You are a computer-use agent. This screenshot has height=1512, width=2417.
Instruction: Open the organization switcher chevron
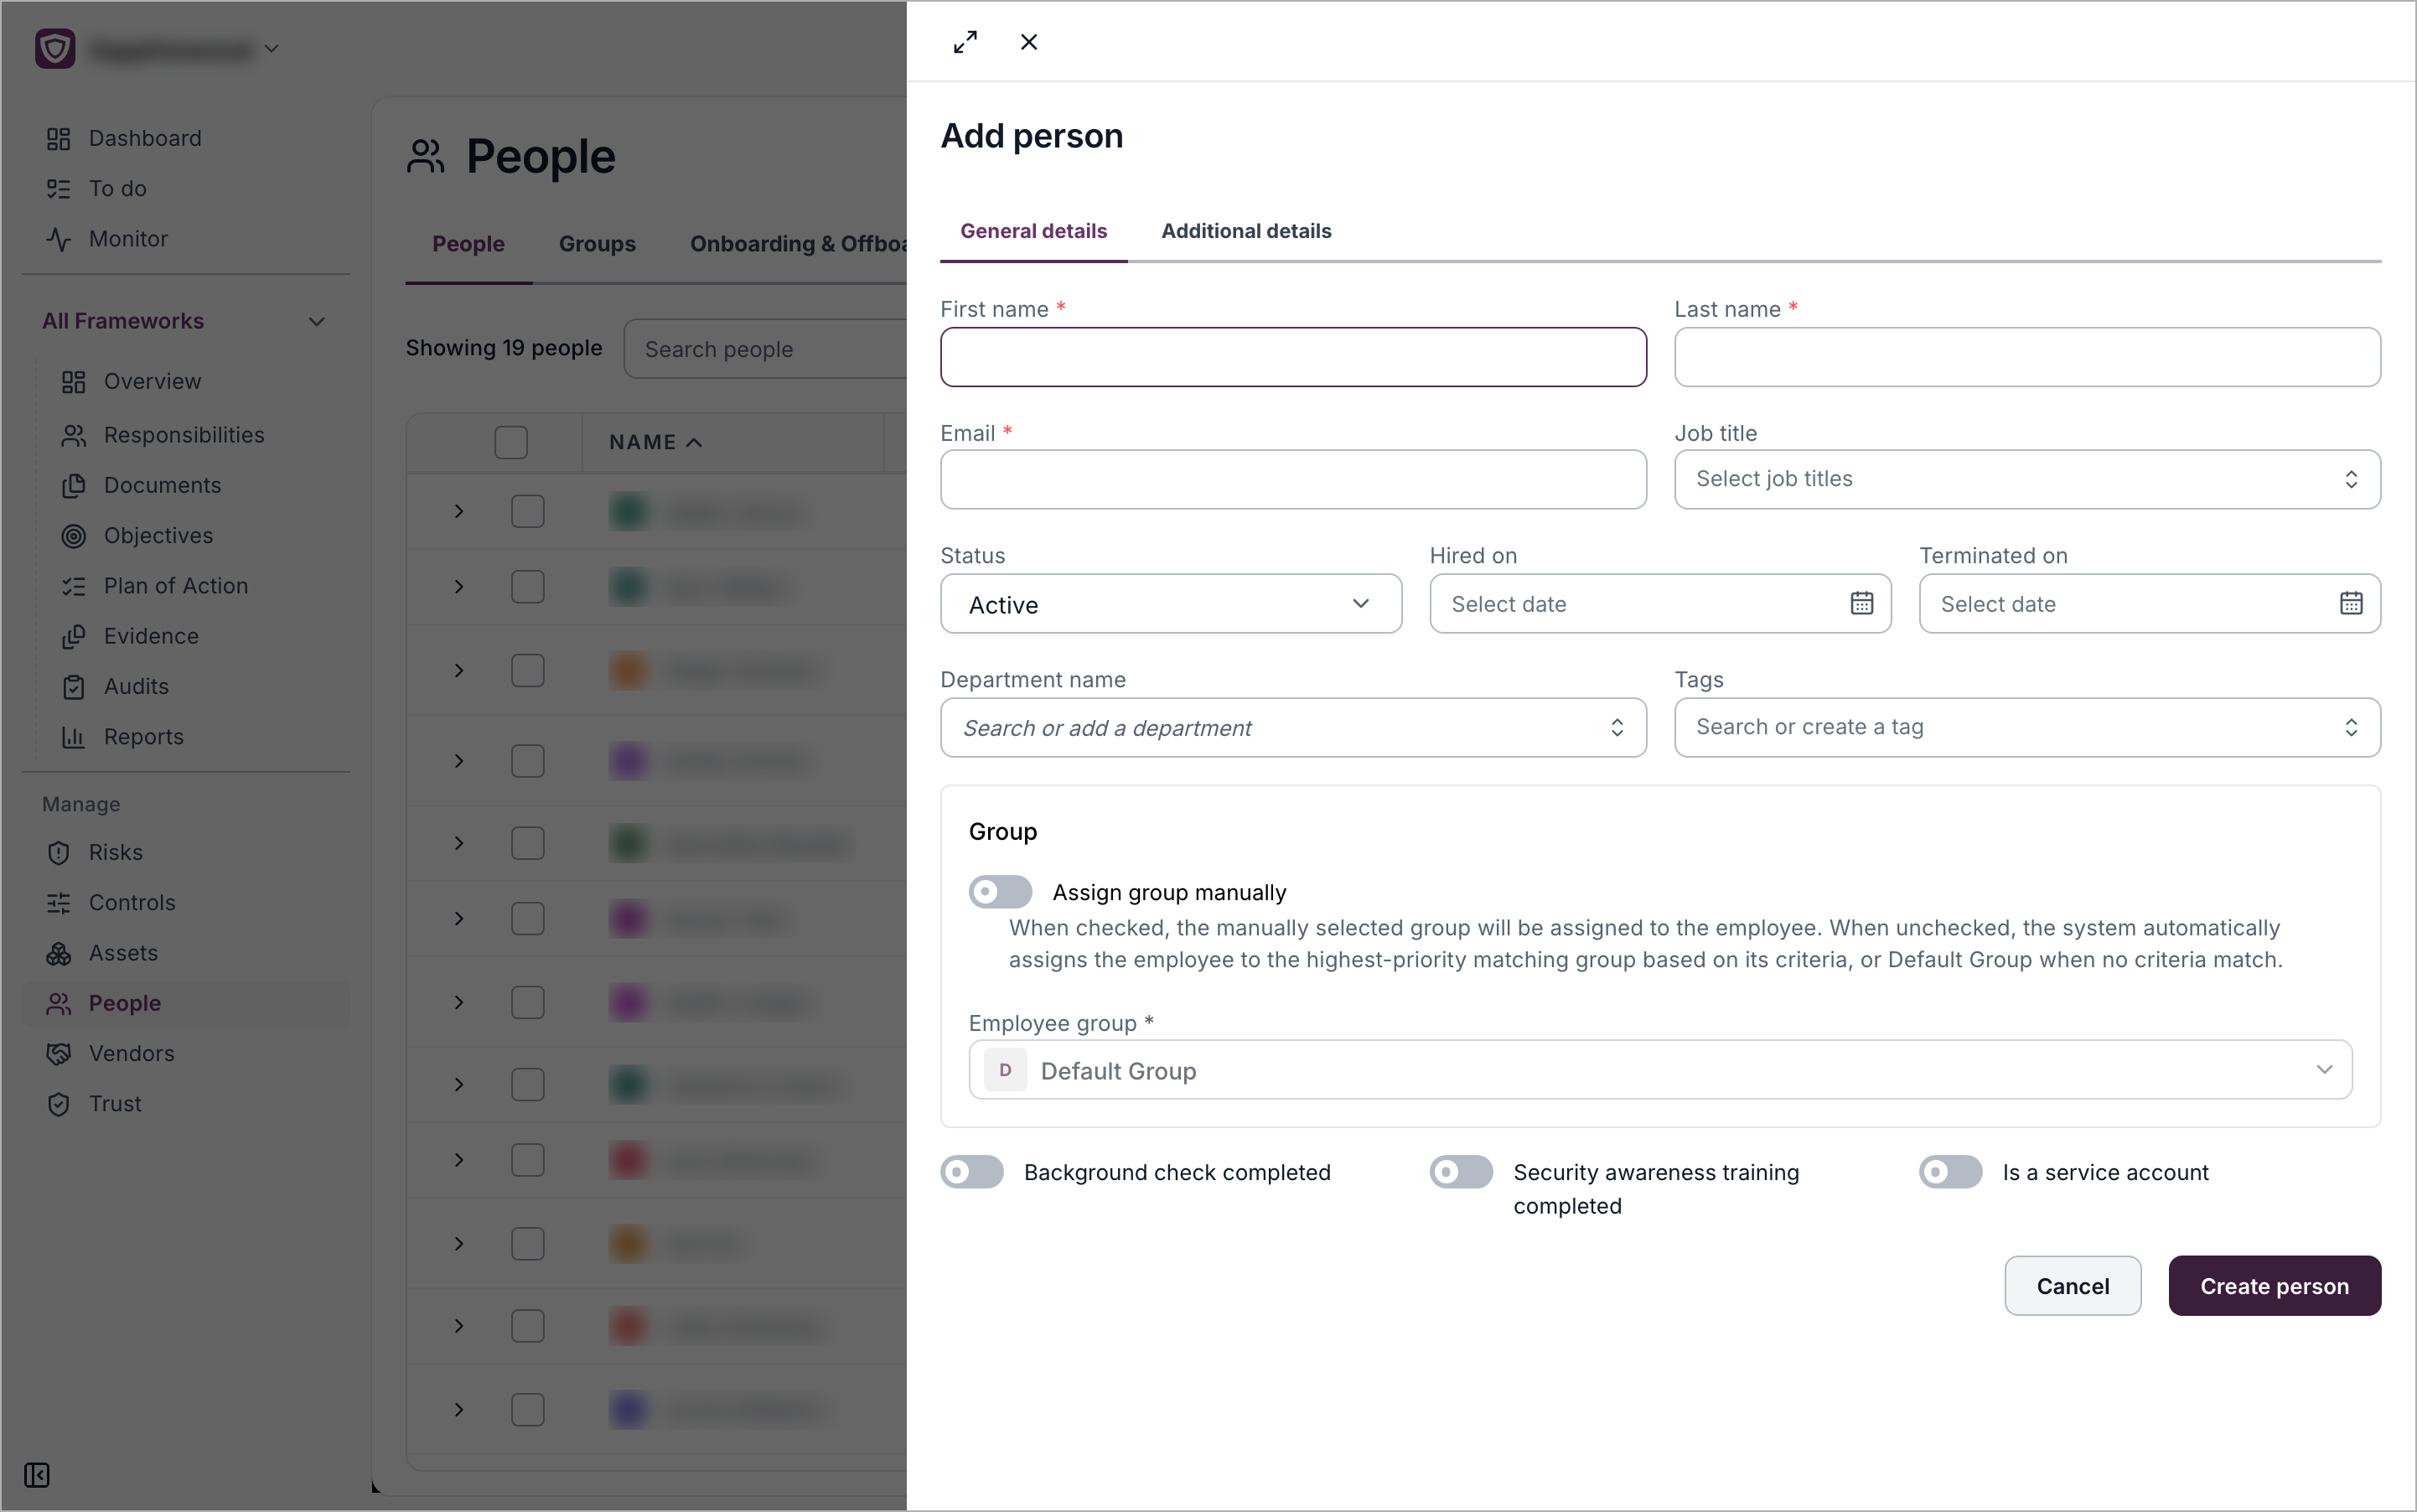(x=271, y=48)
